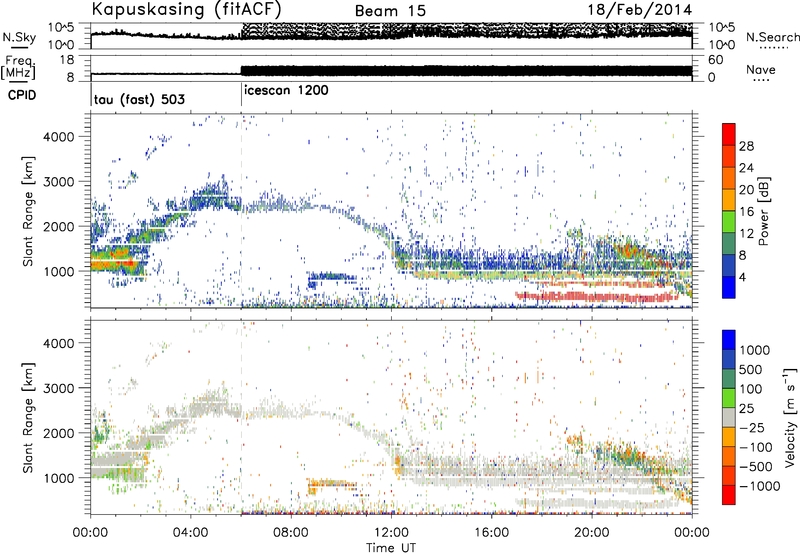Image resolution: width=800 pixels, height=554 pixels.
Task: Click the '28' power colorbar value
Action: pos(746,146)
